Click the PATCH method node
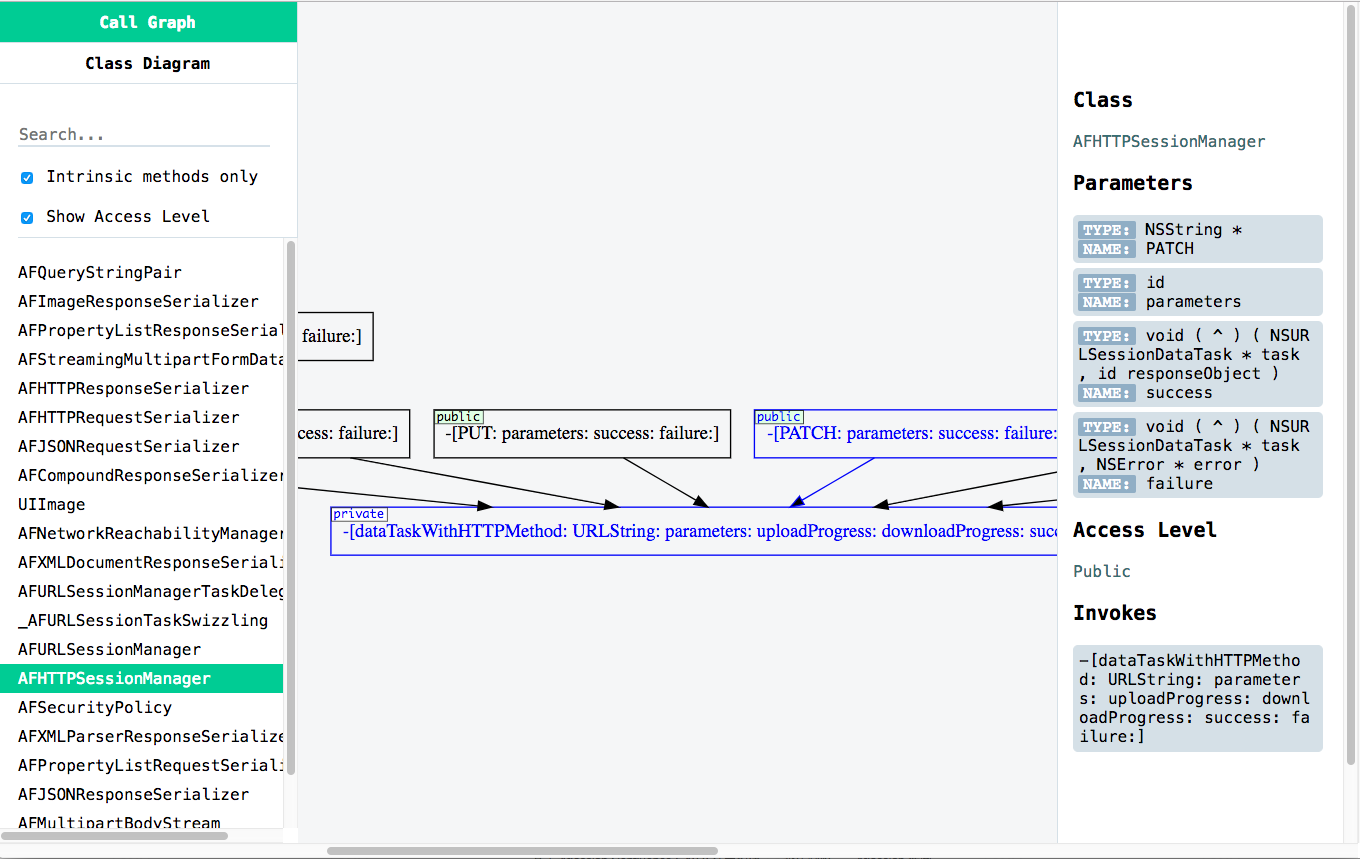This screenshot has width=1360, height=859. (905, 434)
